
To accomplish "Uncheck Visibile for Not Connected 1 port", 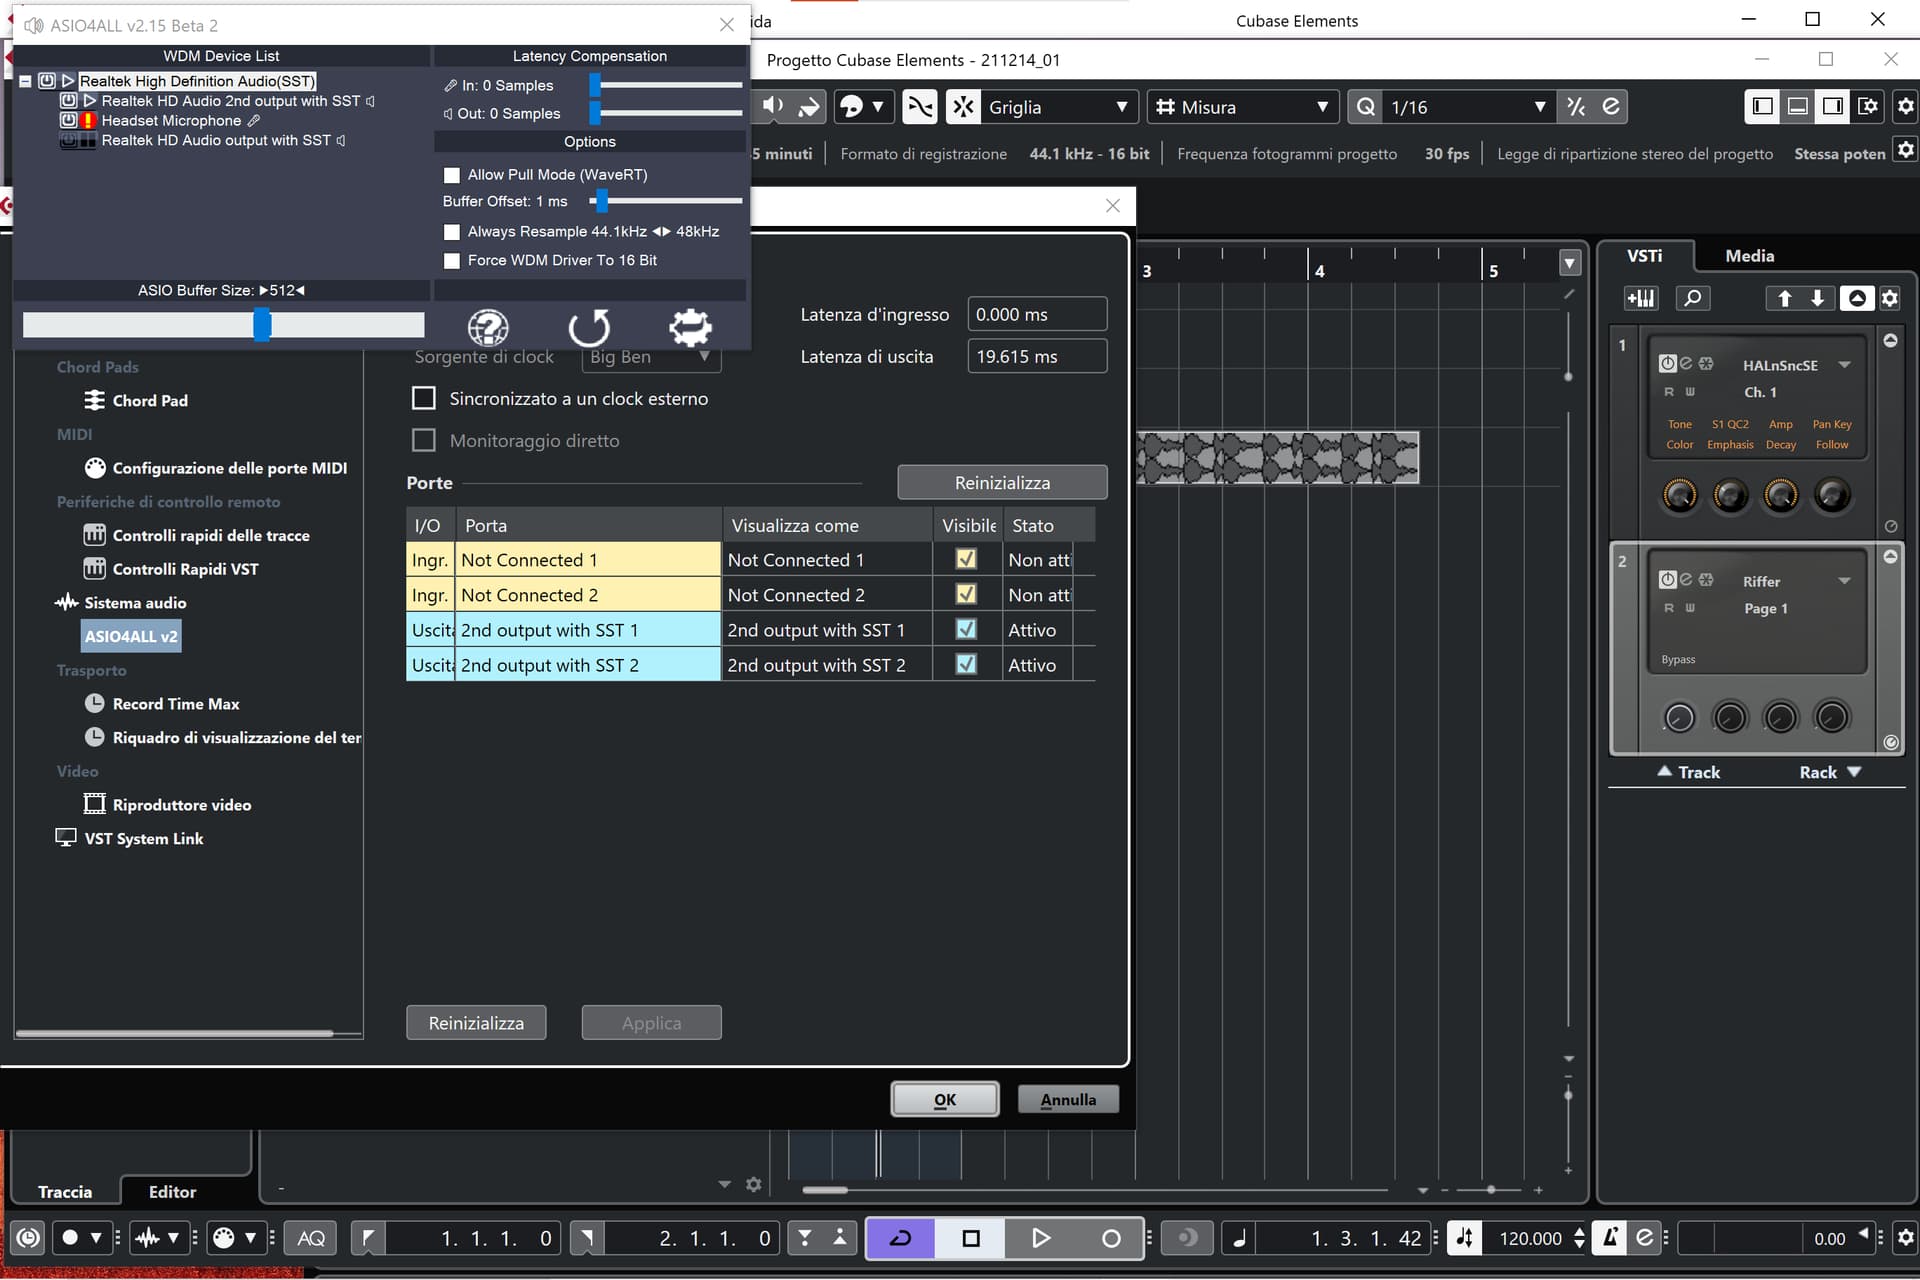I will tap(965, 559).
